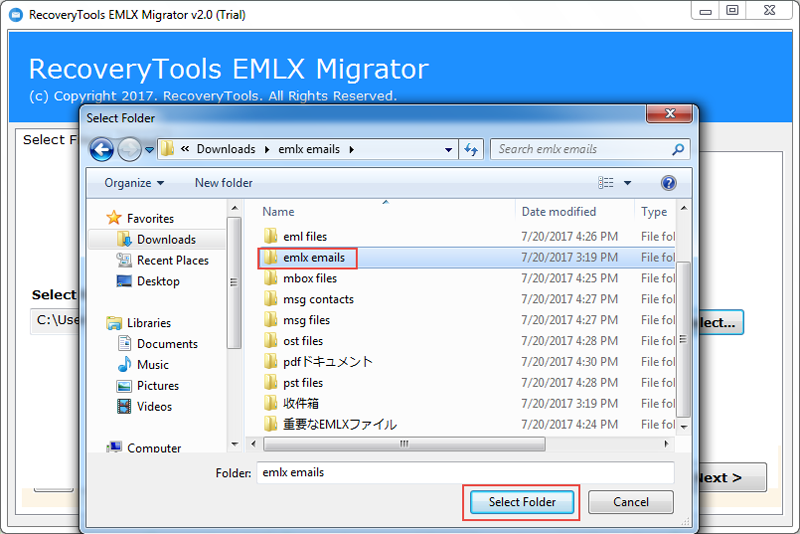Click the 收件箱 folder icon
800x534 pixels.
click(270, 403)
